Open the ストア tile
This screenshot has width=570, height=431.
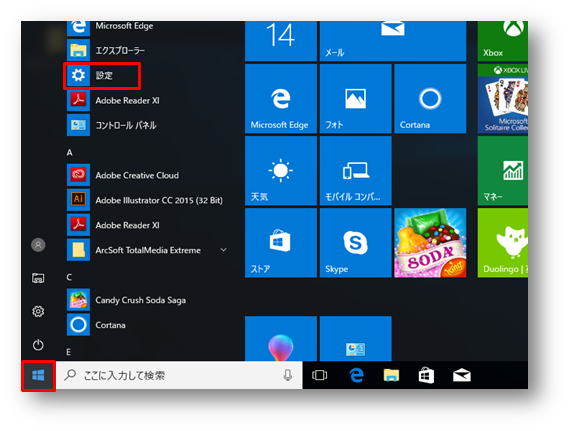tap(281, 243)
